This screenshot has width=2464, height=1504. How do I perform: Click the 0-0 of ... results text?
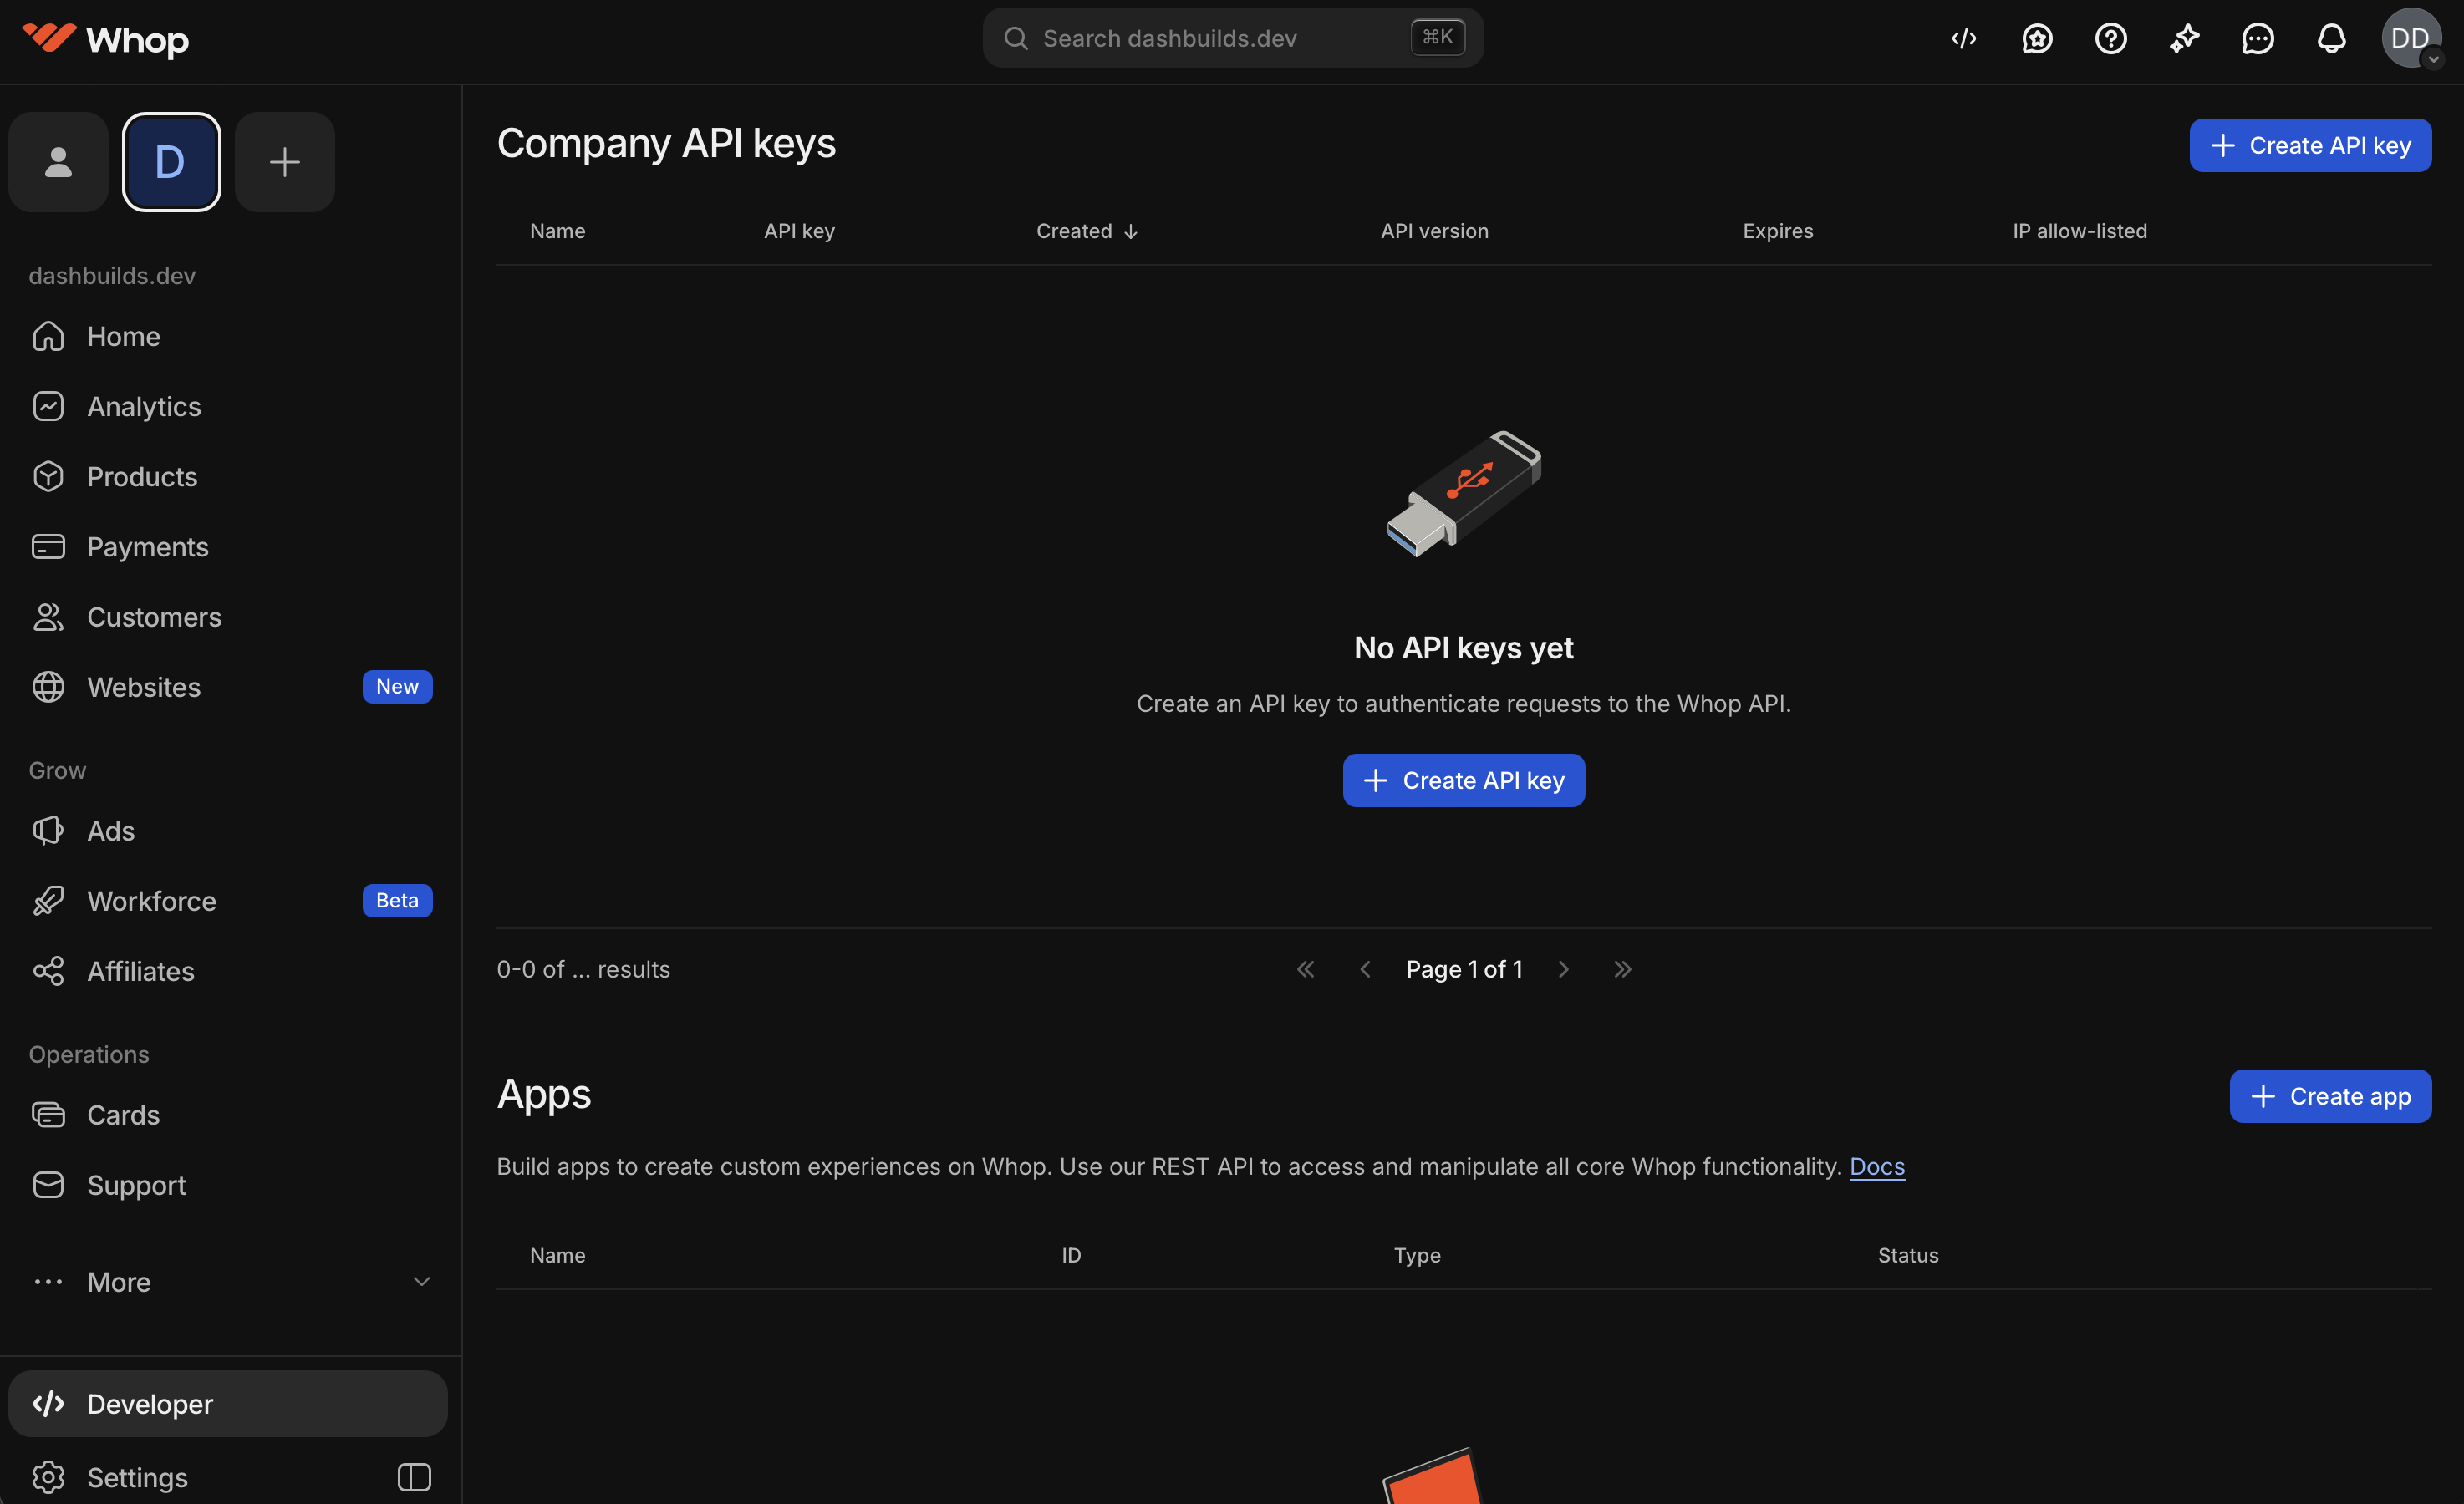(583, 969)
